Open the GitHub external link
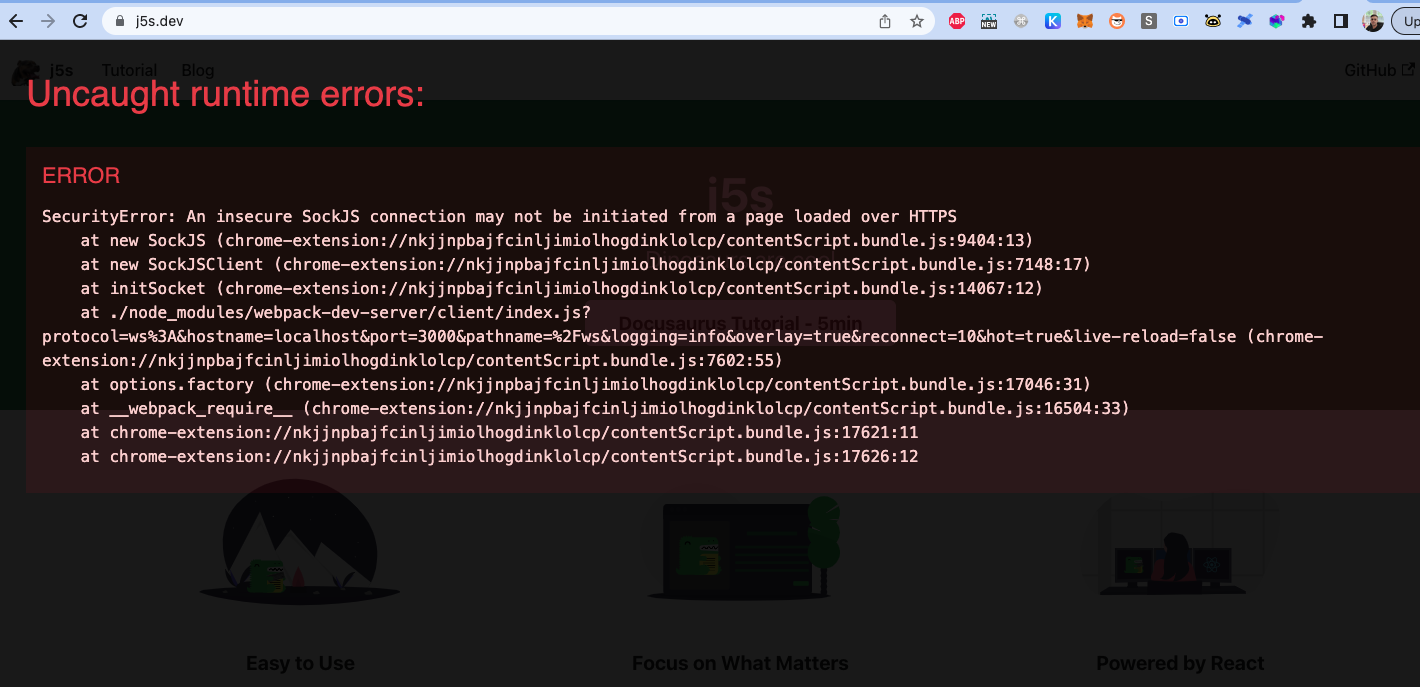 tap(1379, 71)
